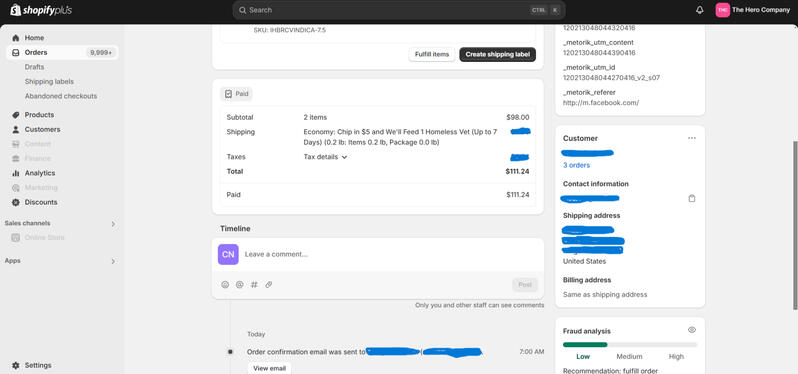Click the CN staff avatar
Viewport: 798px width, 374px height.
pos(228,254)
